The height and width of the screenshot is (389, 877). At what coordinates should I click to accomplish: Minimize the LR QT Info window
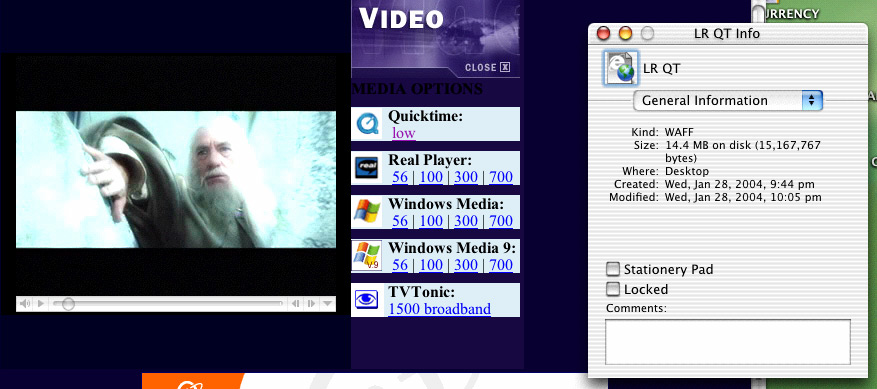[x=625, y=34]
